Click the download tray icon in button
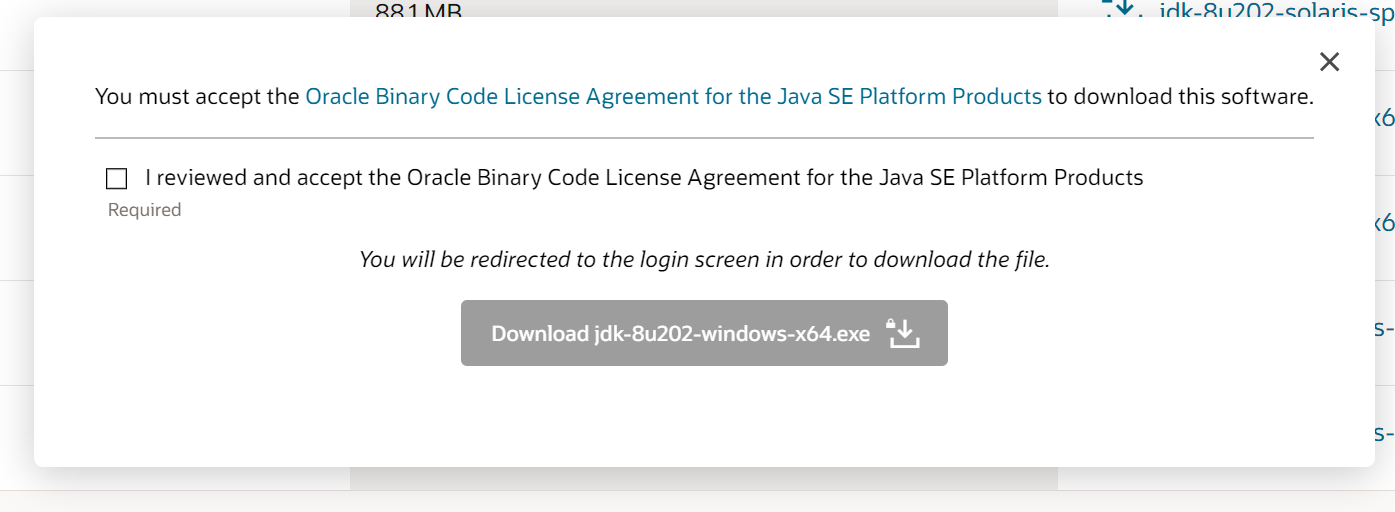Image resolution: width=1395 pixels, height=512 pixels. (x=903, y=333)
